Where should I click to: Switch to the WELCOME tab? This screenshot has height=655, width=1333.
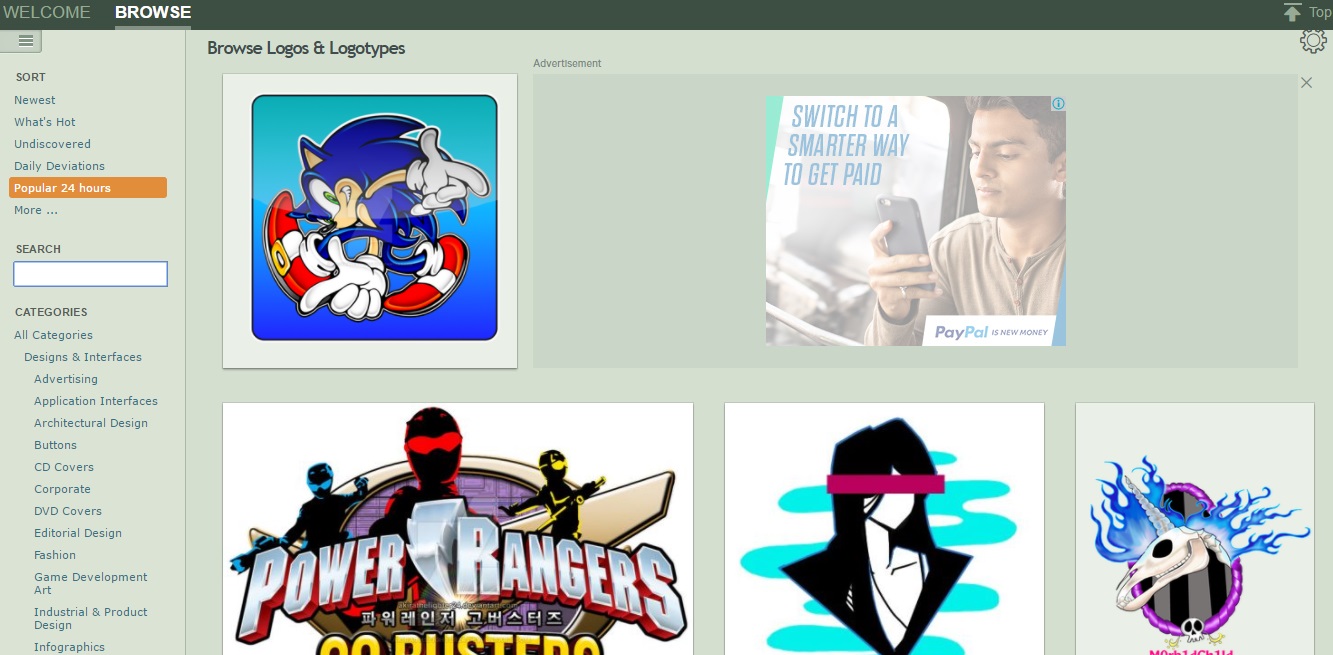[47, 13]
